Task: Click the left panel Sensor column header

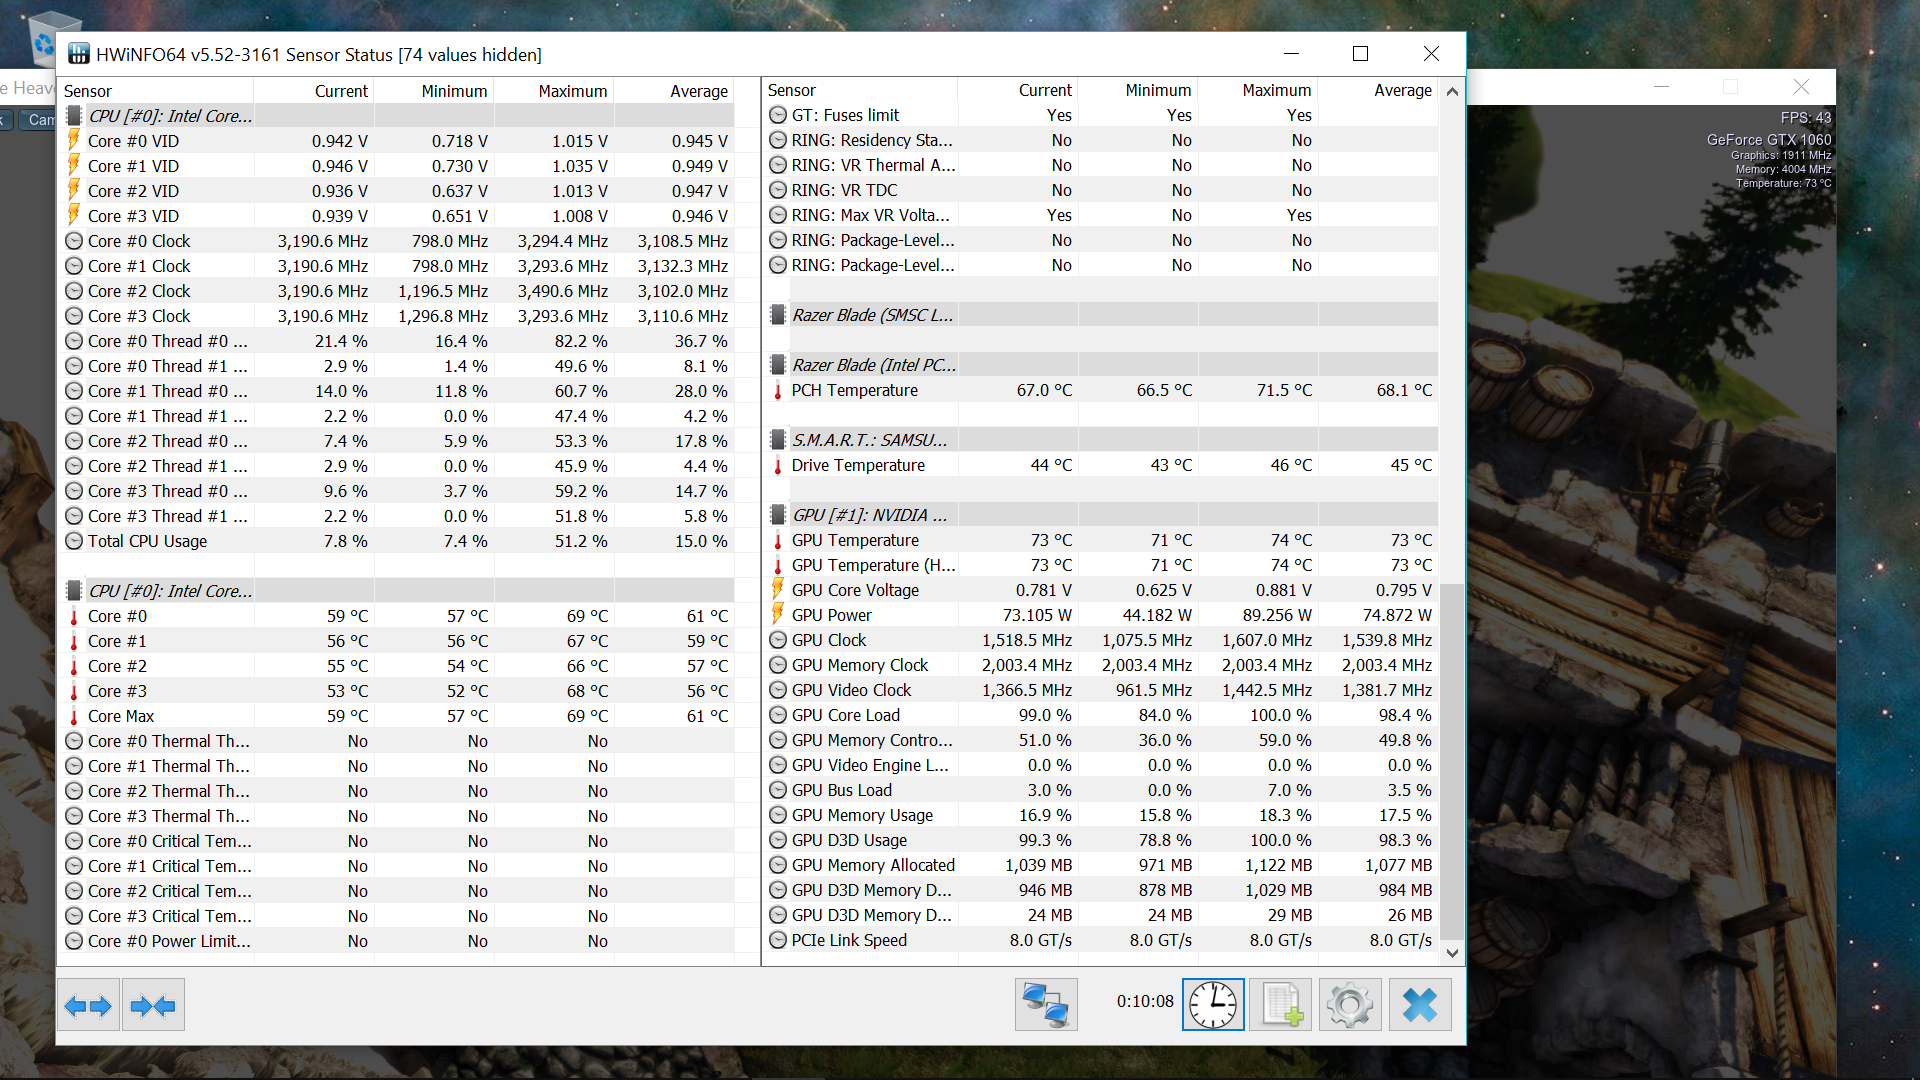Action: [156, 91]
